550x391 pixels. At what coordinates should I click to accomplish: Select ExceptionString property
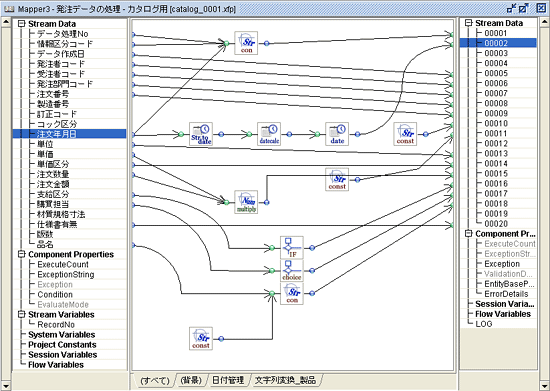(66, 275)
